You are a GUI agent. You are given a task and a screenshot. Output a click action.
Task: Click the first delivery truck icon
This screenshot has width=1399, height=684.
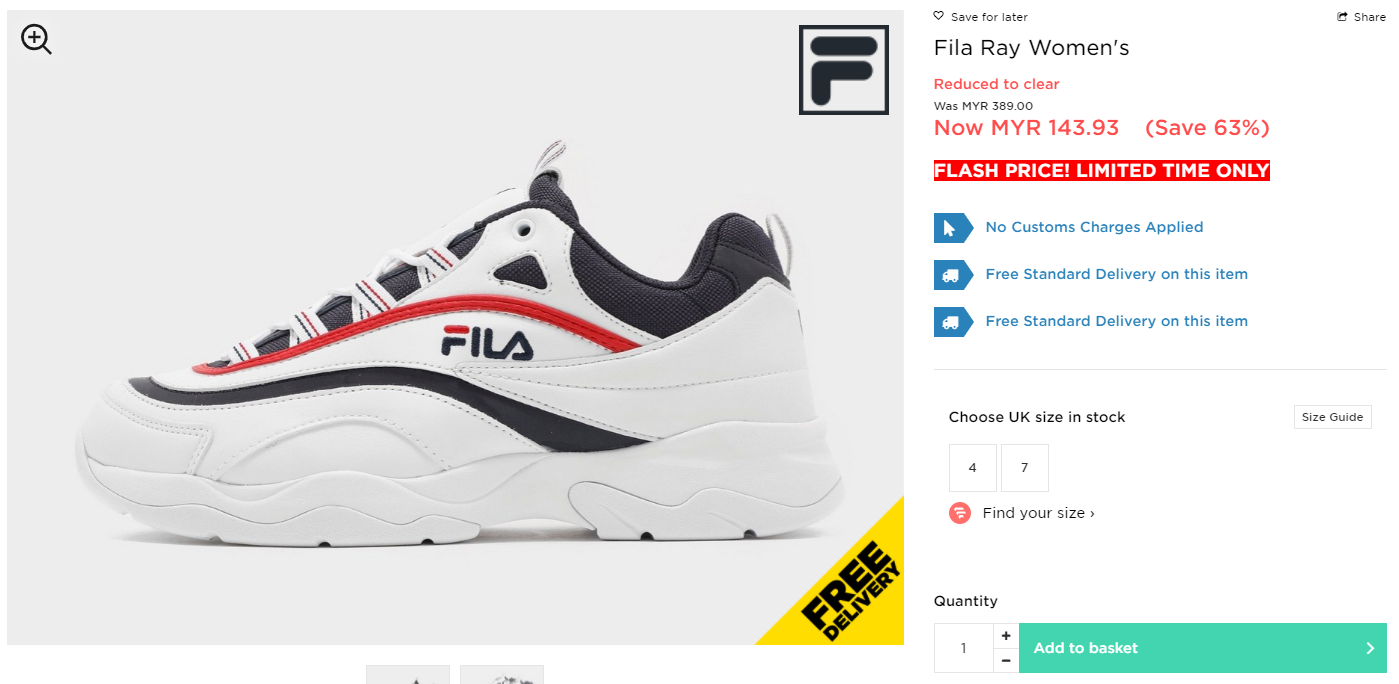tap(953, 275)
